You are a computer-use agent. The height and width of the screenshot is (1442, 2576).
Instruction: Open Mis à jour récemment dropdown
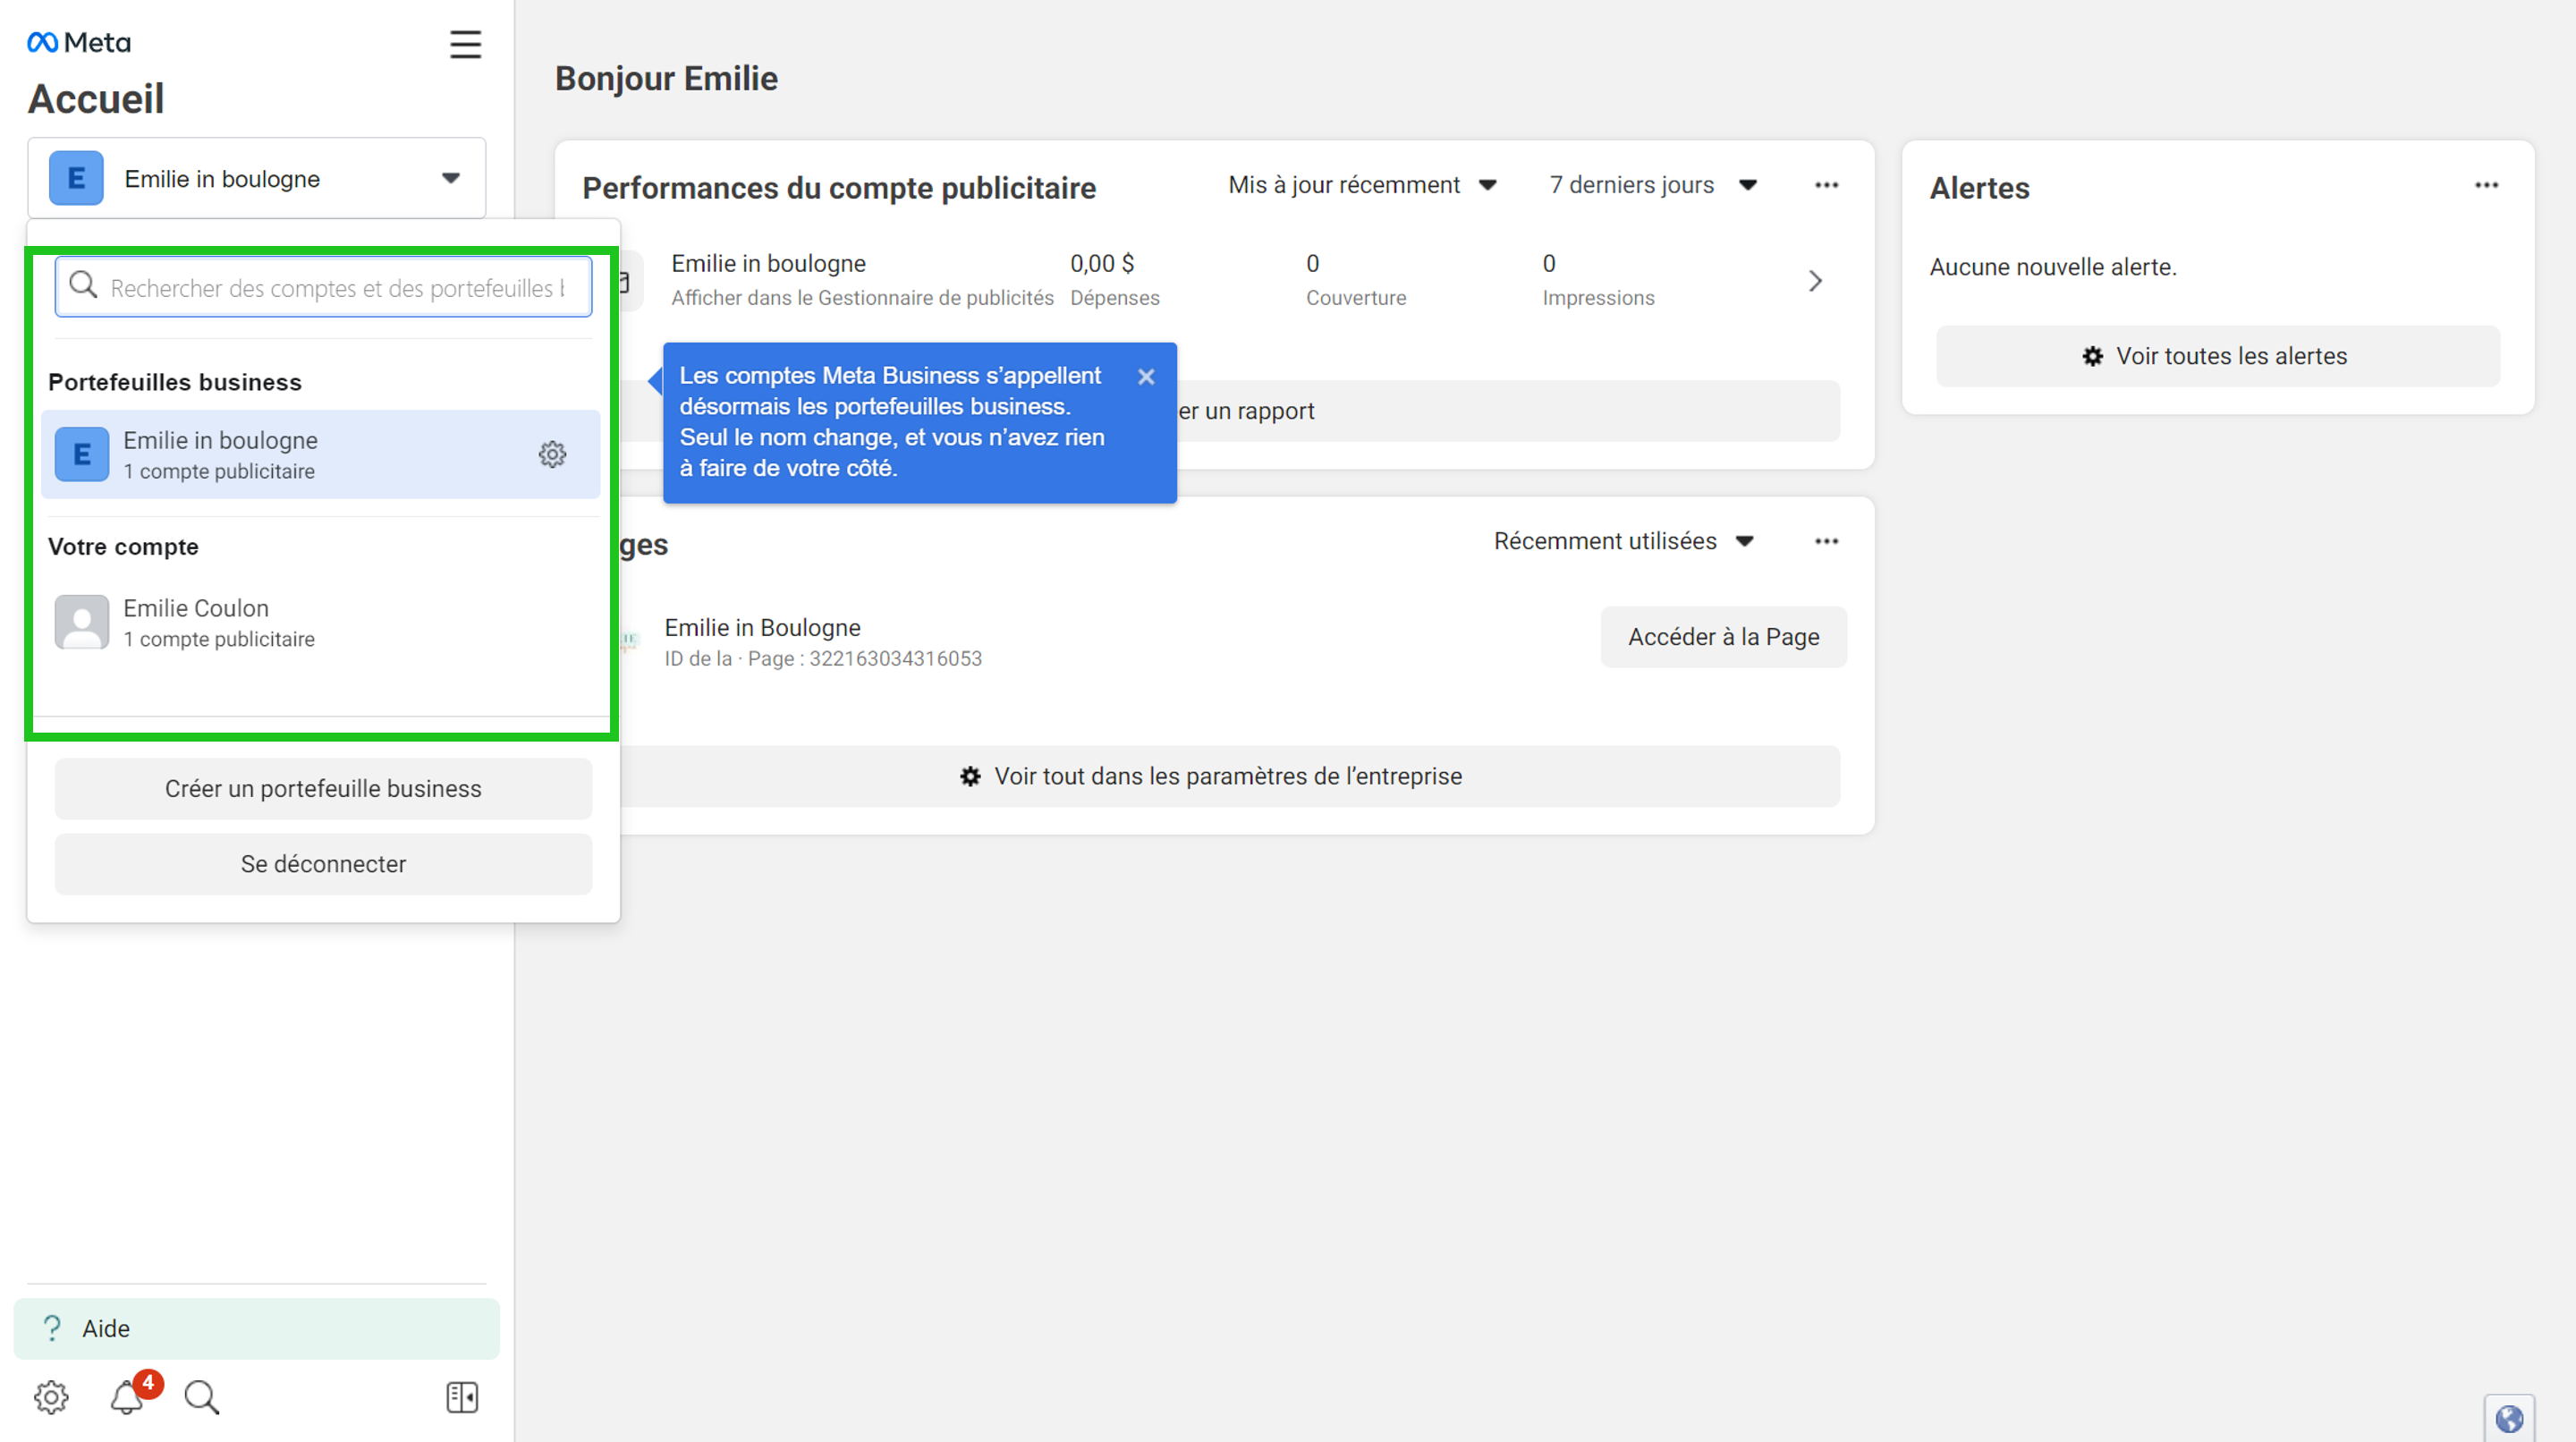pos(1362,185)
